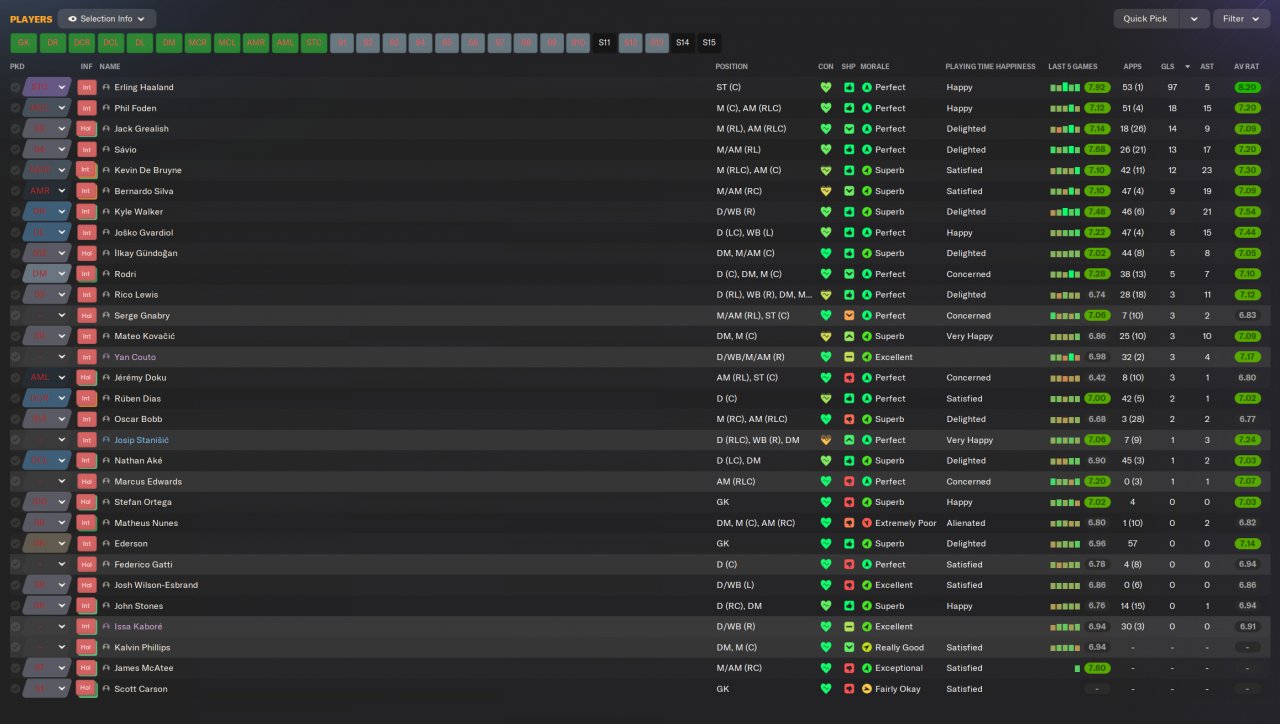Click the condition heart icon for Rúben Dias
The width and height of the screenshot is (1280, 724).
pyautogui.click(x=826, y=399)
